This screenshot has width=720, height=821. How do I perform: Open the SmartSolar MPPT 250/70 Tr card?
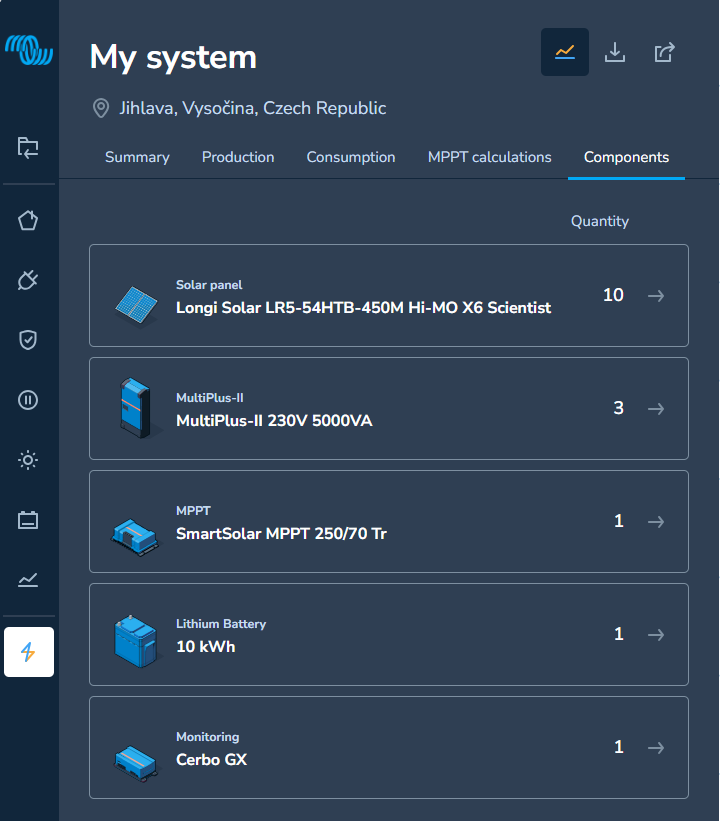[x=389, y=522]
